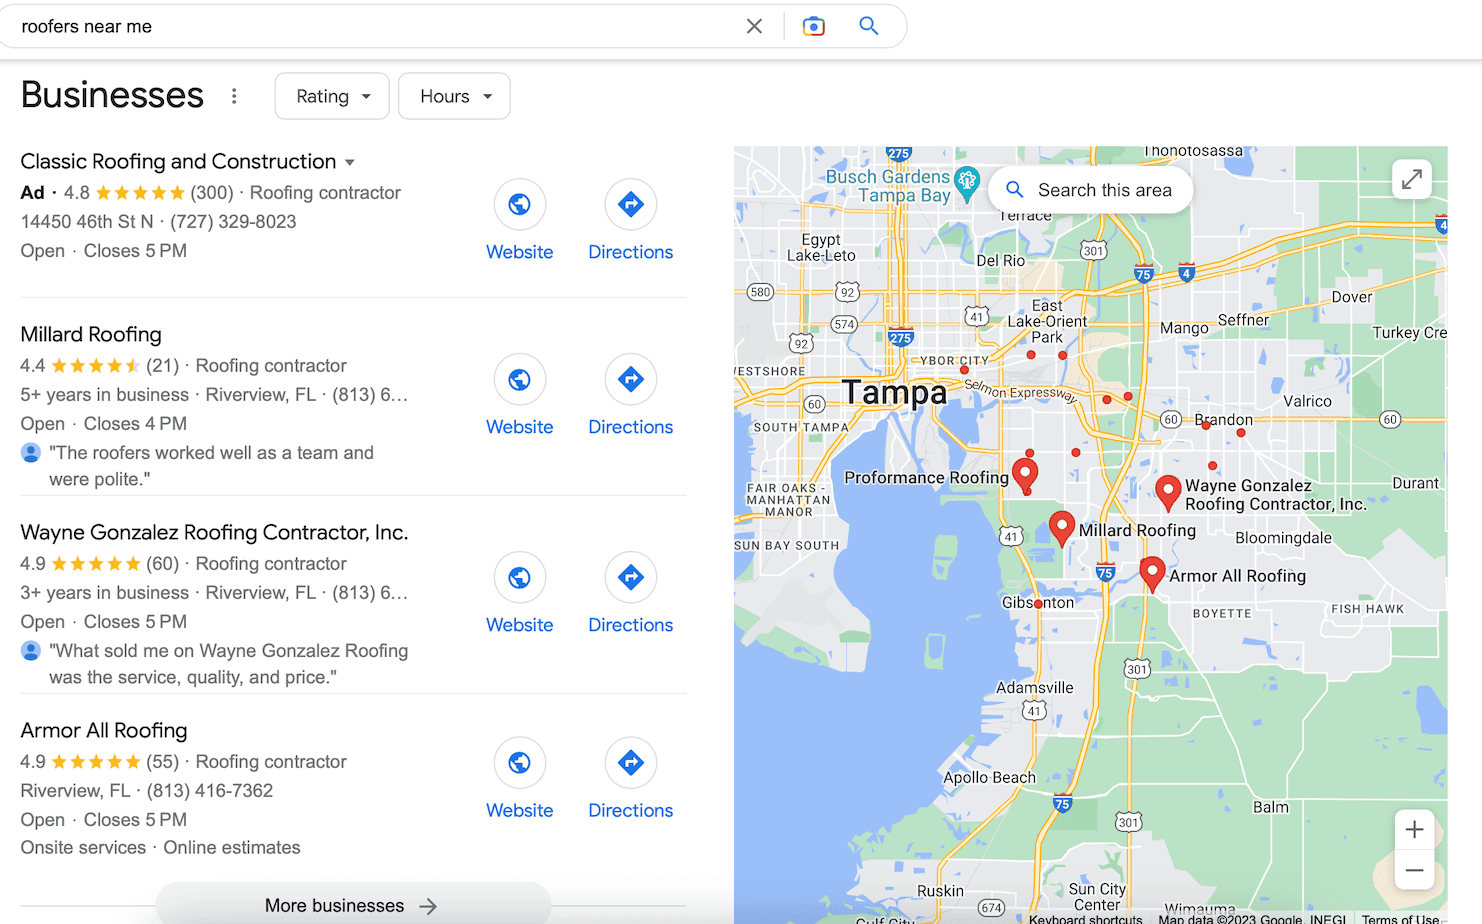Select the Proformance Roofing map pin

pyautogui.click(x=1025, y=475)
